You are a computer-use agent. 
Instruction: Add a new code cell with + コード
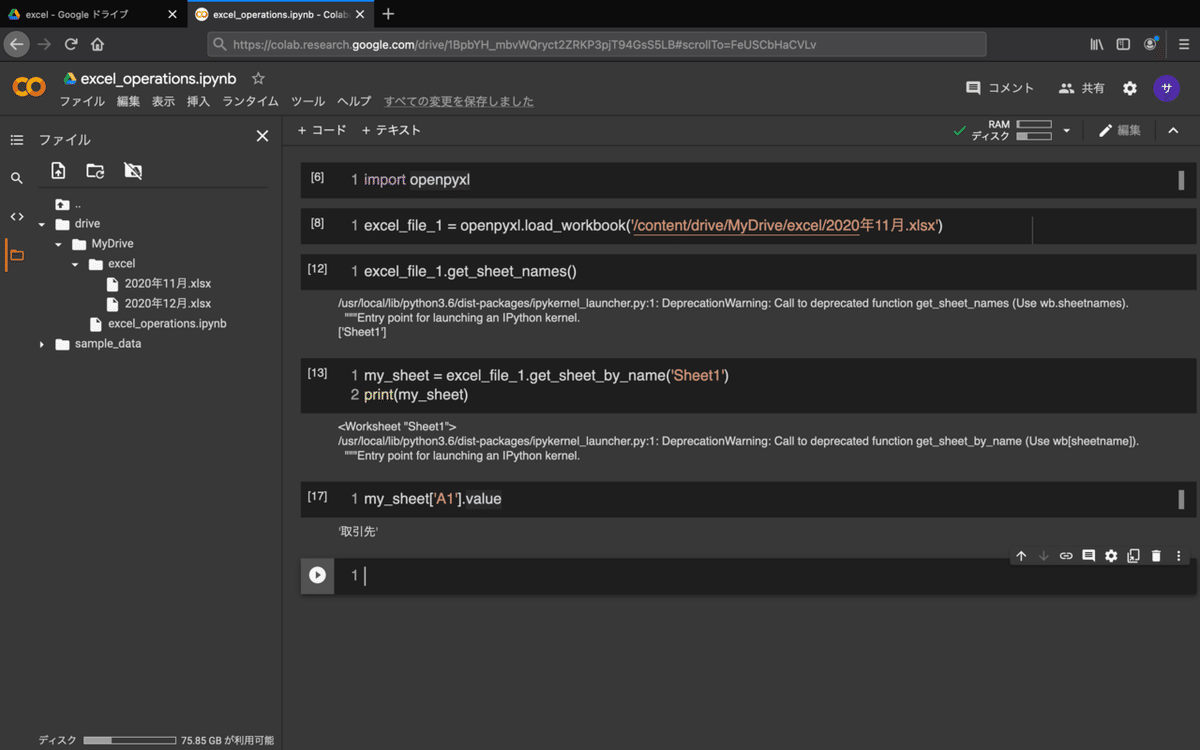click(322, 130)
